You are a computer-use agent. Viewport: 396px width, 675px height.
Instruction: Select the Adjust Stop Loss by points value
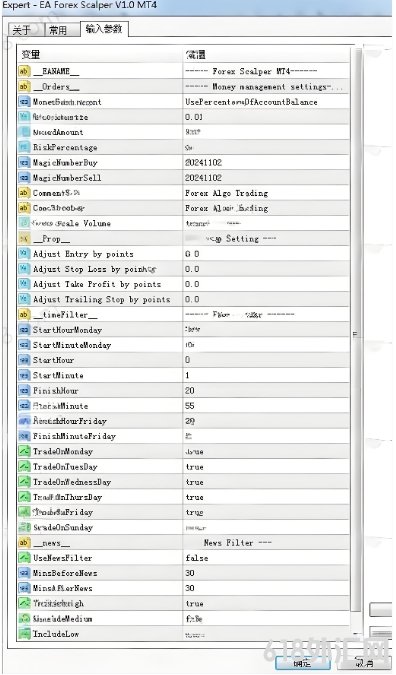click(x=192, y=269)
